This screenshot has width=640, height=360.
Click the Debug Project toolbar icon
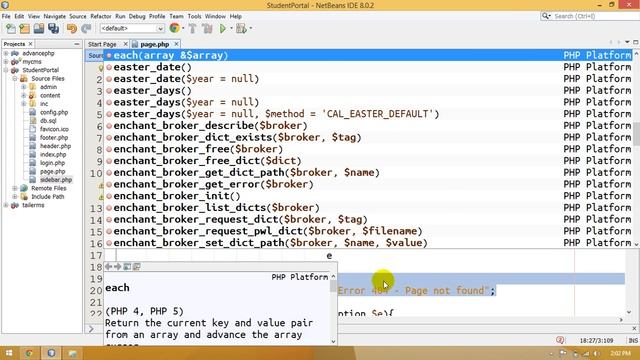point(241,29)
